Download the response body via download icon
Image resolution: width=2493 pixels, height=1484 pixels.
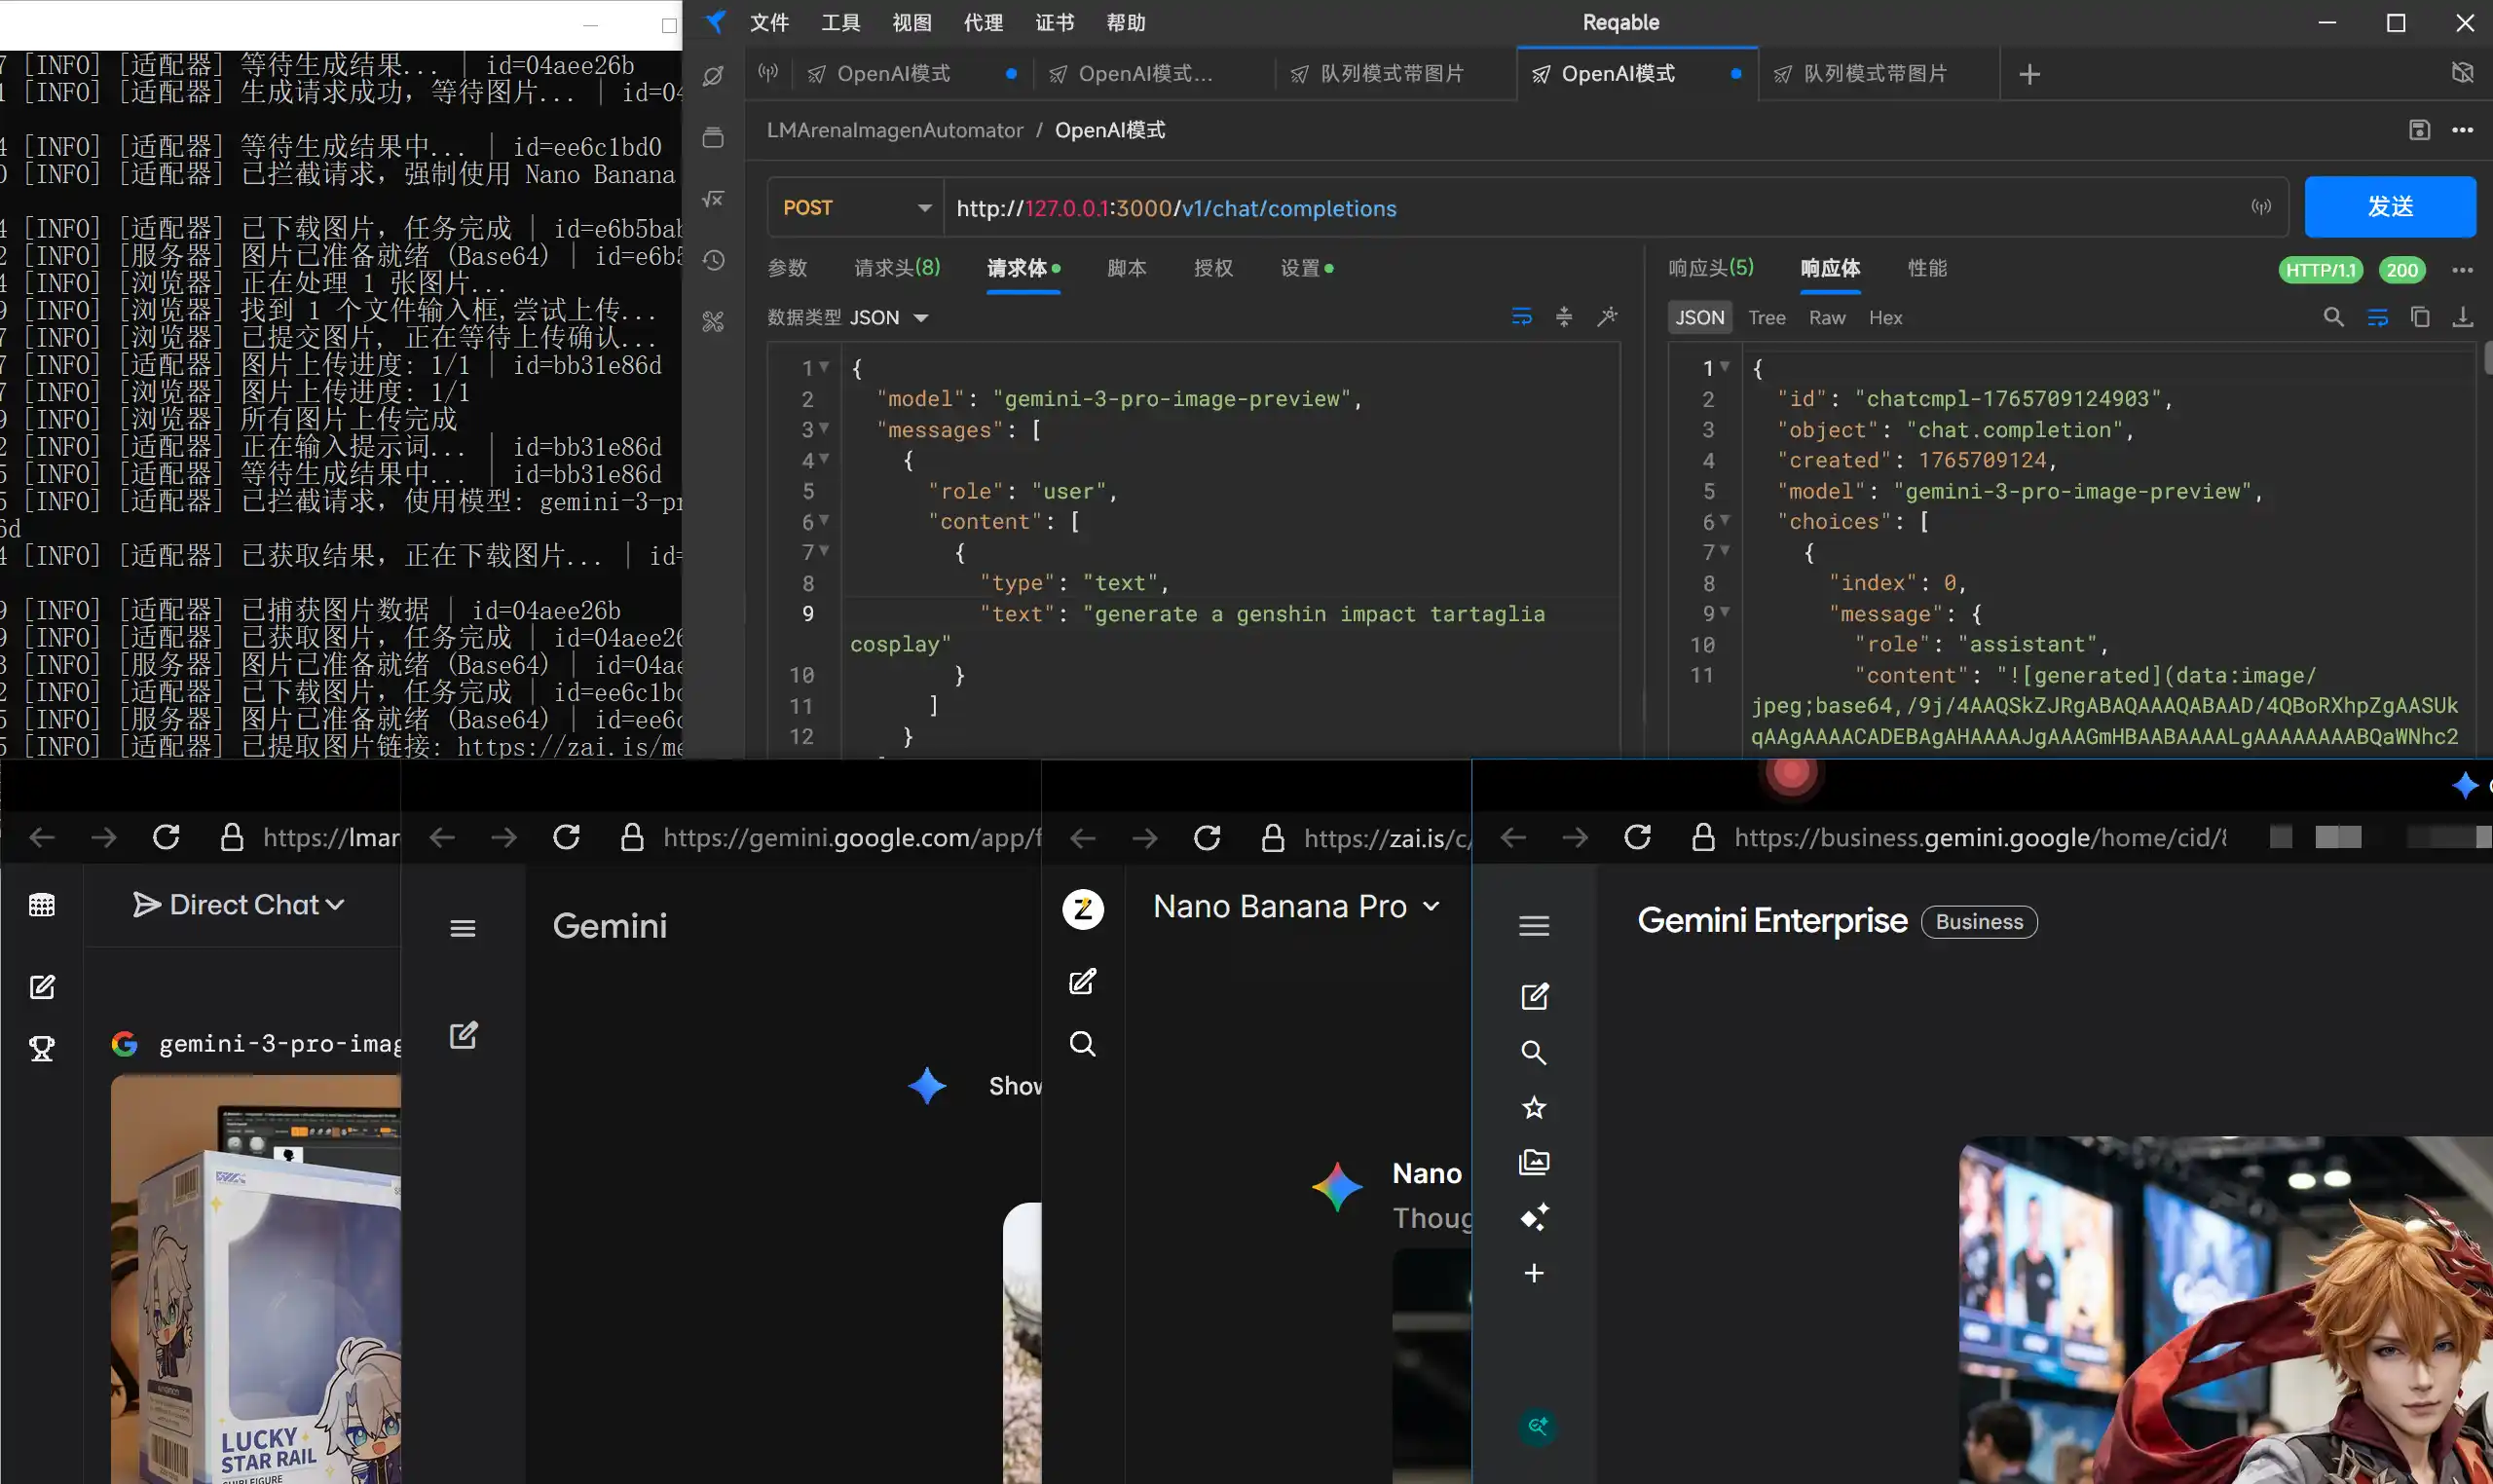pyautogui.click(x=2463, y=318)
